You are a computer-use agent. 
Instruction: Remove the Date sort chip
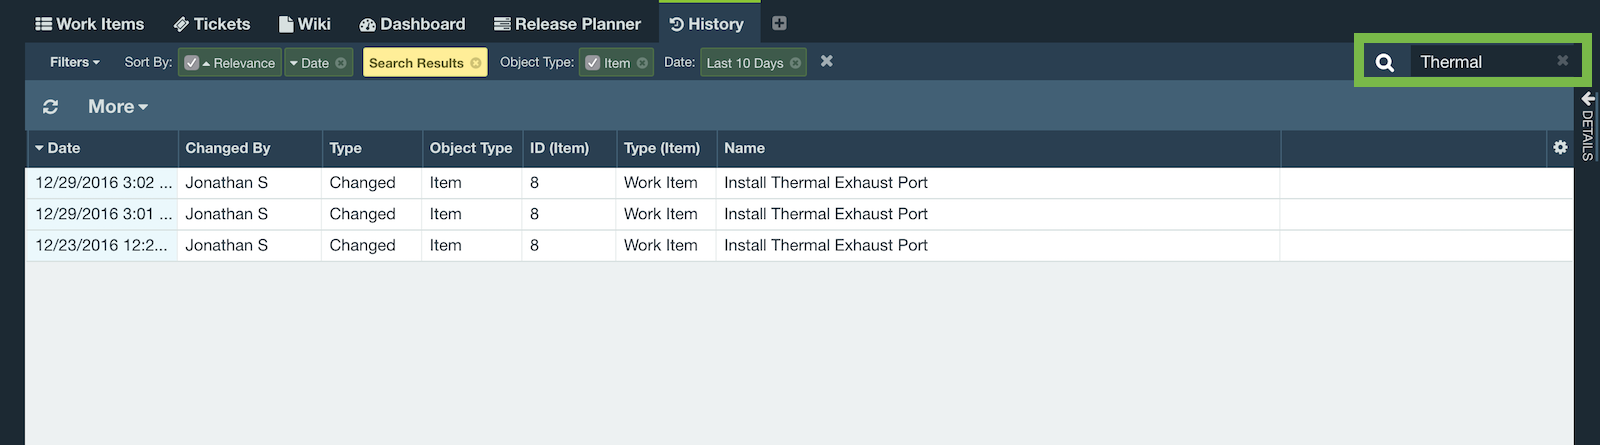coord(341,63)
